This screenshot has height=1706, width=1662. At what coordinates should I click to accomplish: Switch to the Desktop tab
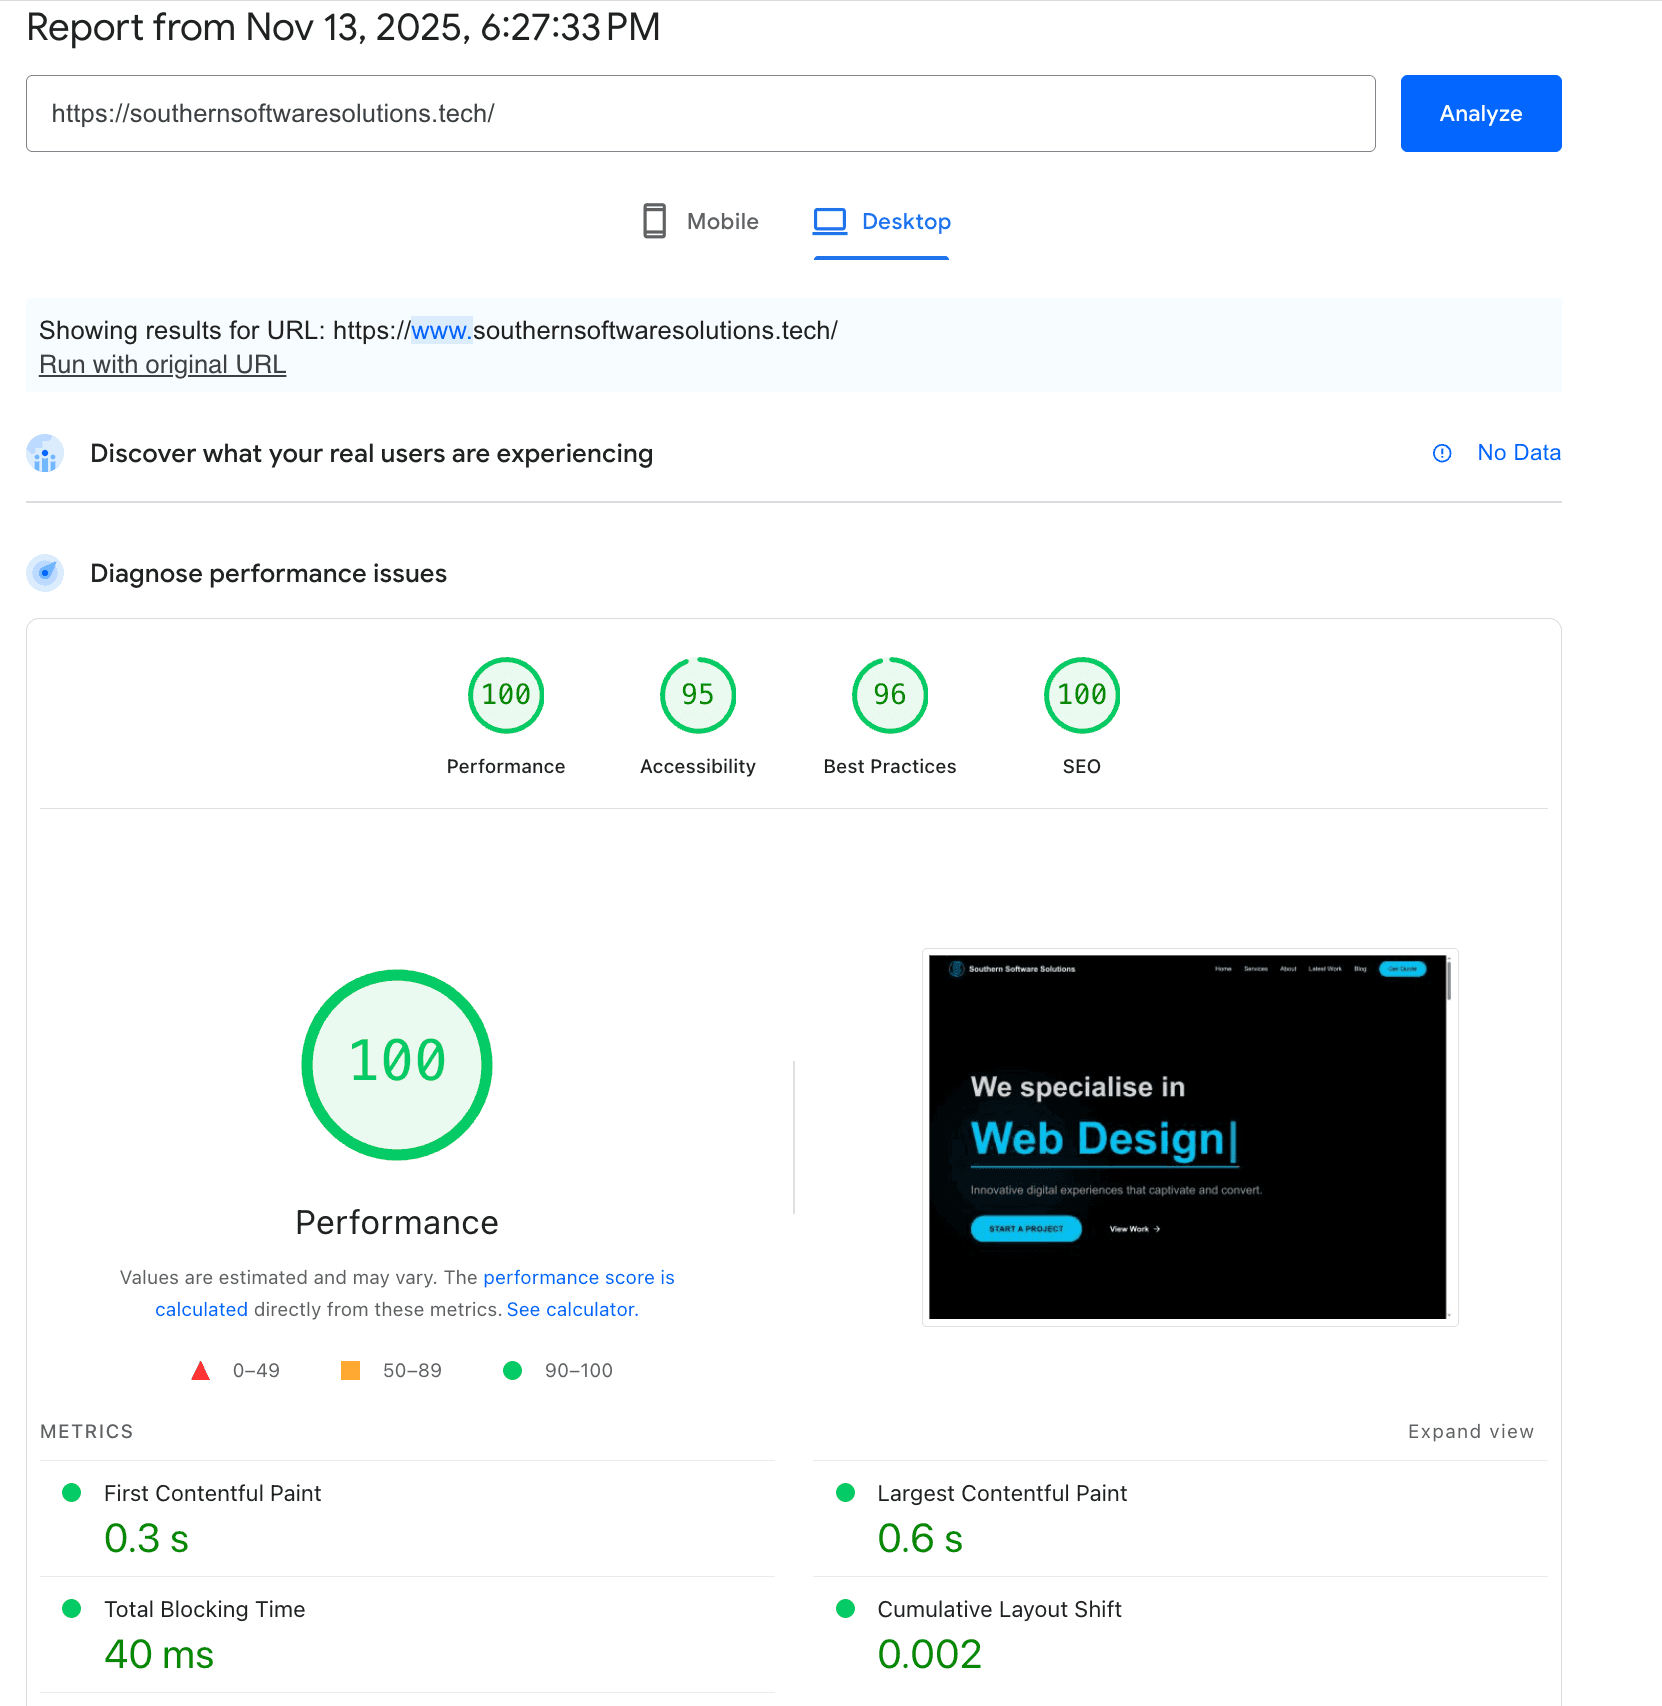[x=906, y=221]
